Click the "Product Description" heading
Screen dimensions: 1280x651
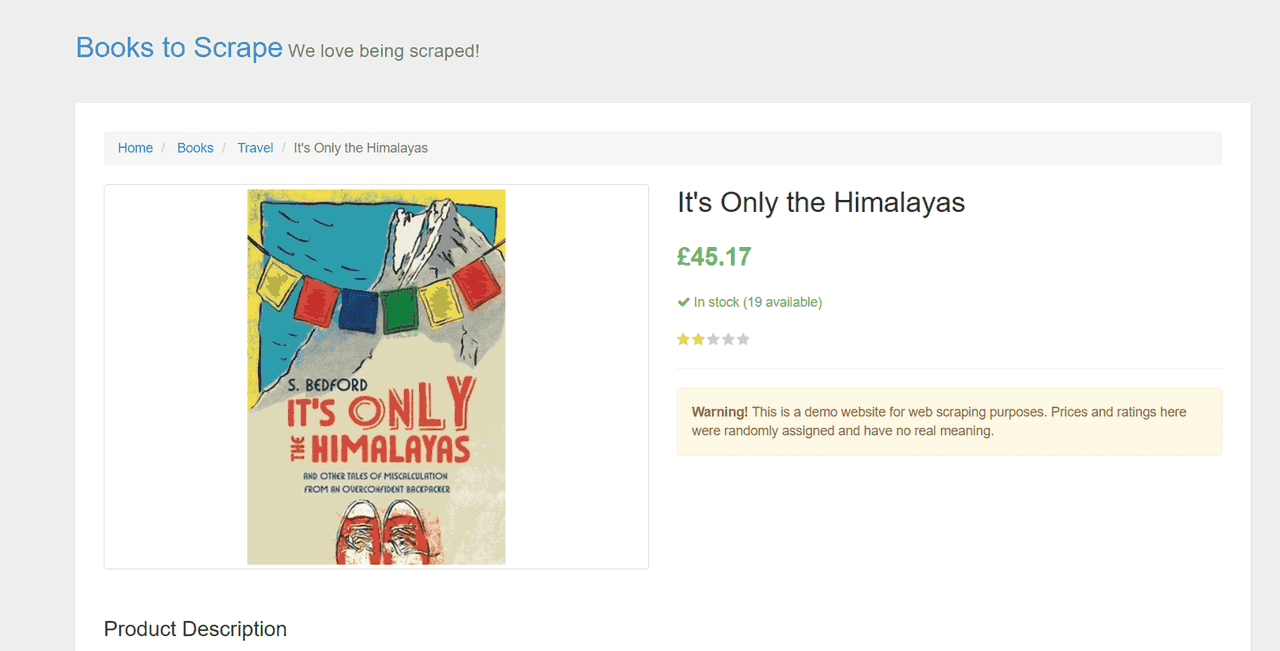tap(195, 629)
